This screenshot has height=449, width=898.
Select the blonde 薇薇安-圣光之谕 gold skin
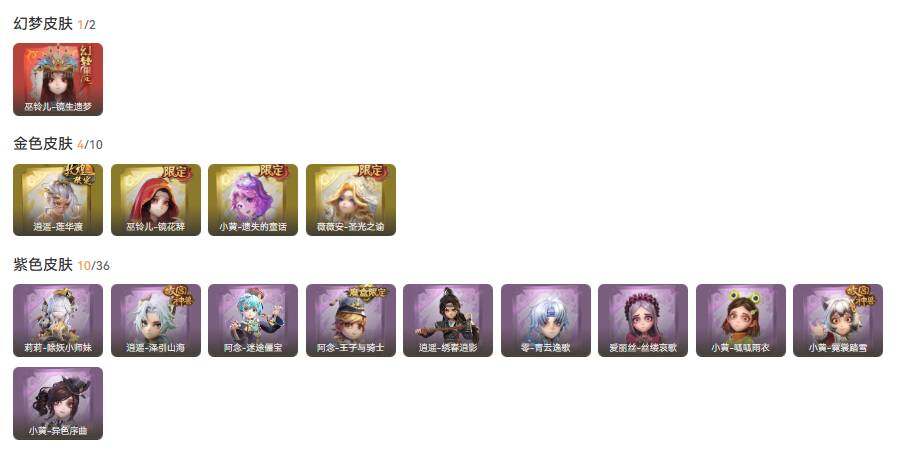pyautogui.click(x=351, y=200)
